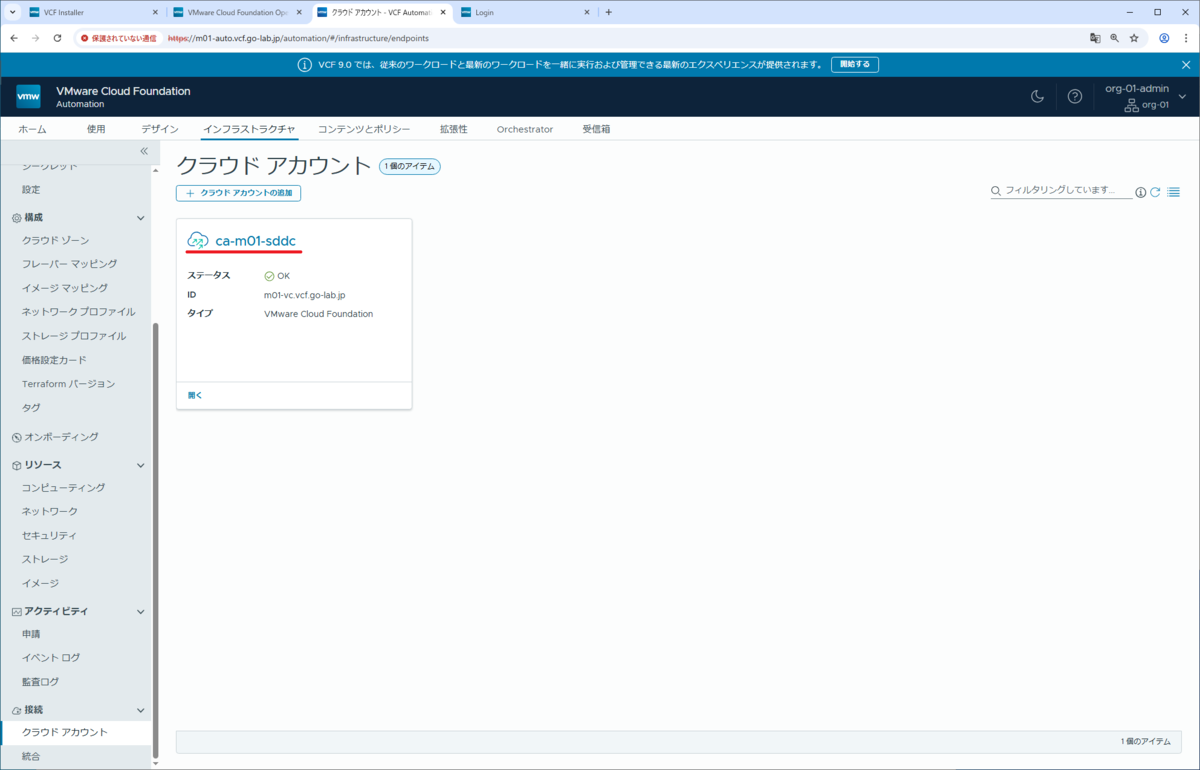Click the VMware vmw logo
The height and width of the screenshot is (770, 1200).
[28, 96]
